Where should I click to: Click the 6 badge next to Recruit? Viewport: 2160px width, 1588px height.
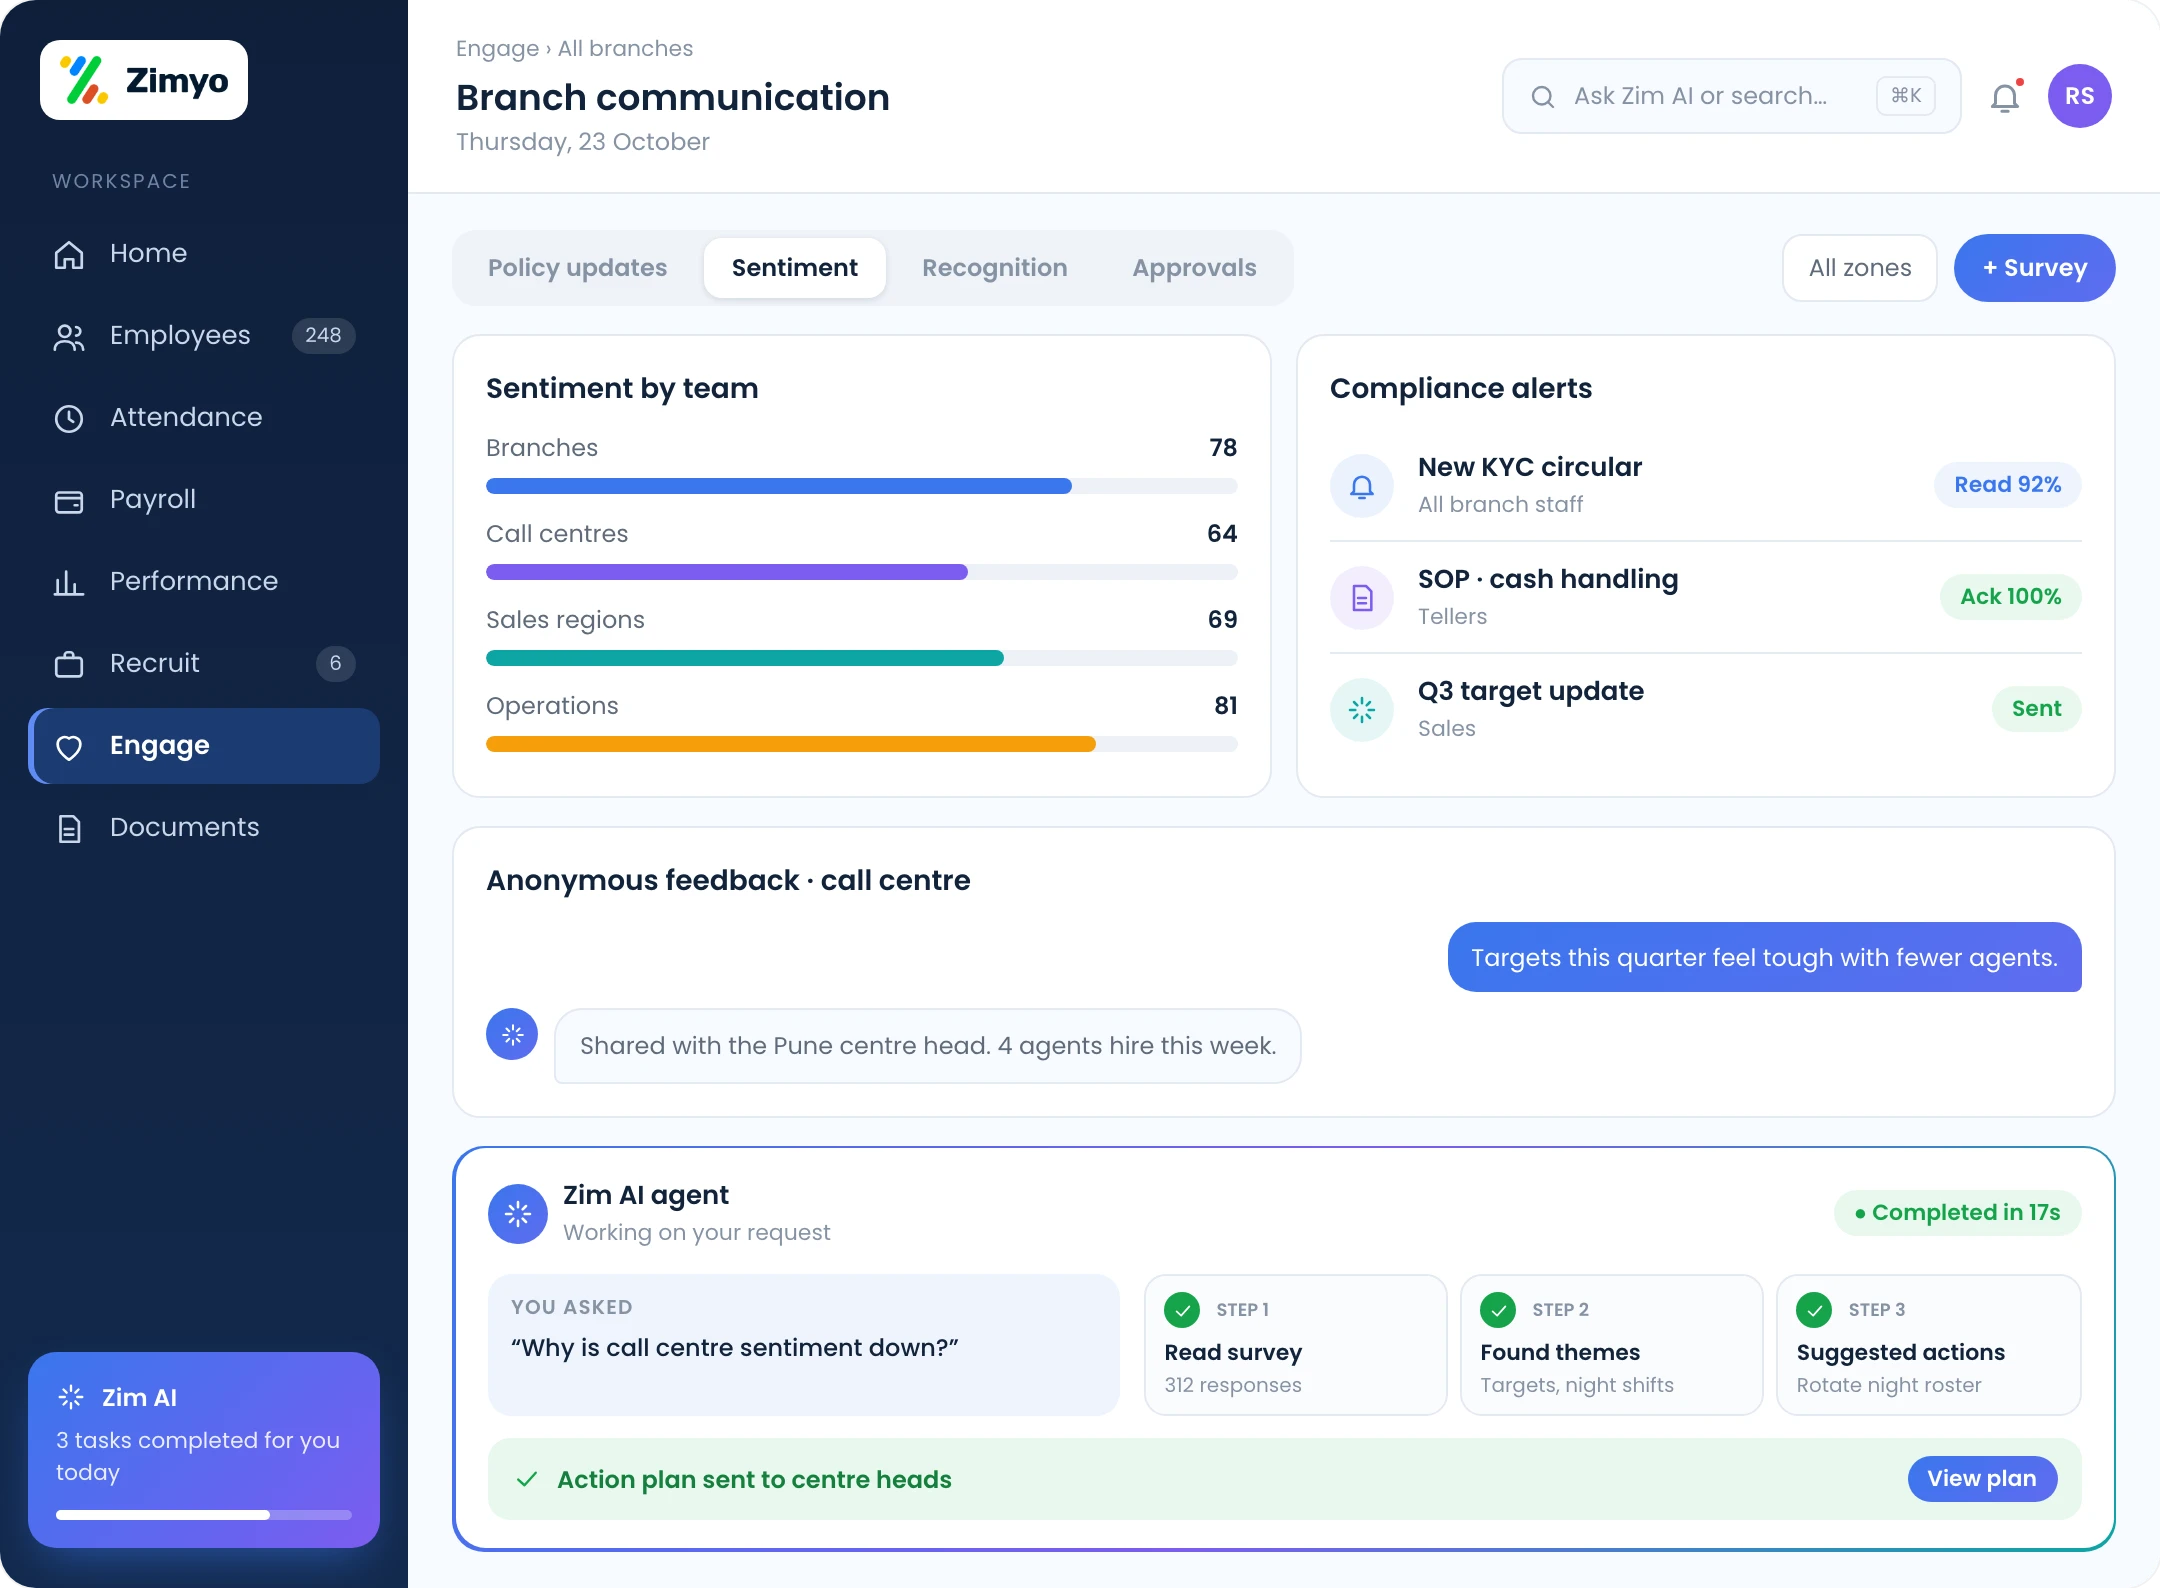(x=336, y=663)
